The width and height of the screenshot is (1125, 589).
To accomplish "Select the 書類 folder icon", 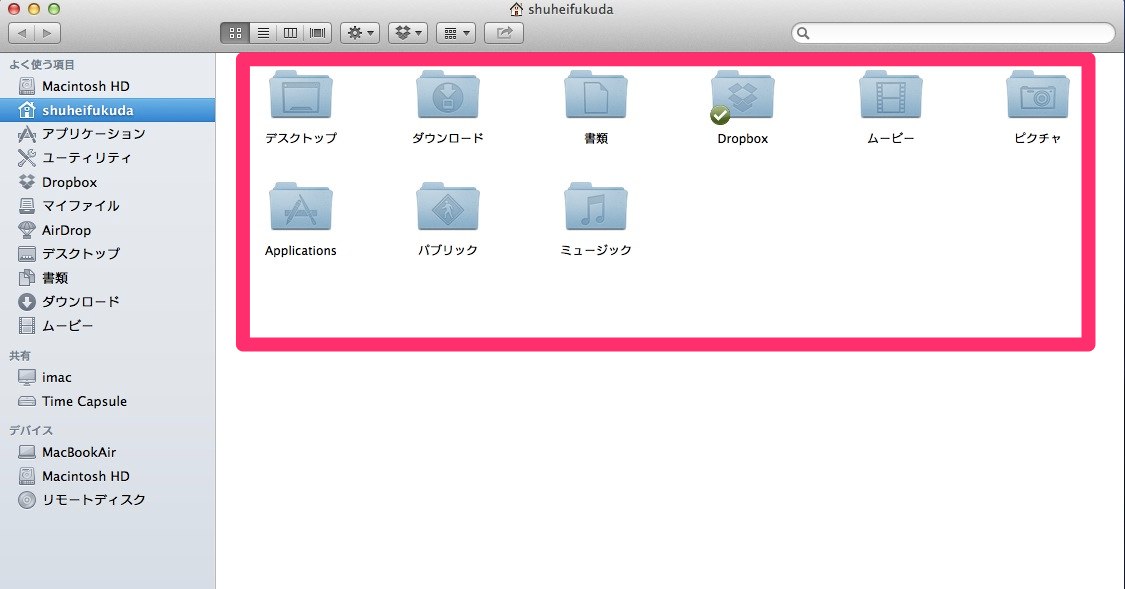I will (x=596, y=95).
